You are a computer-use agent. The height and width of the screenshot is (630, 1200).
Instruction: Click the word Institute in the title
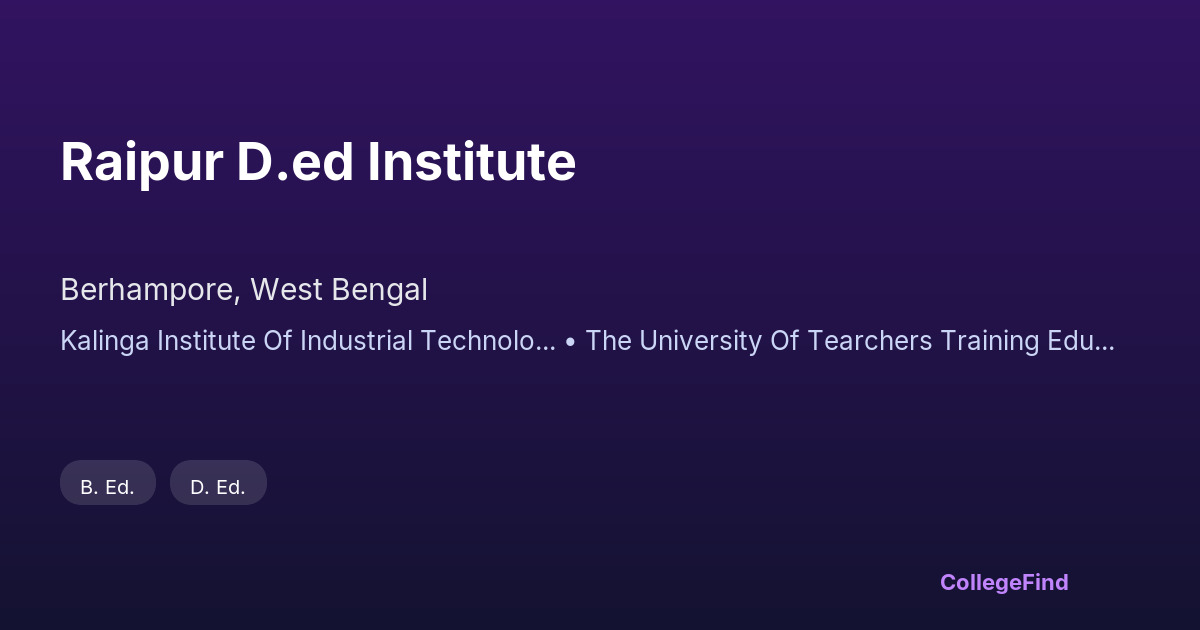(x=471, y=162)
